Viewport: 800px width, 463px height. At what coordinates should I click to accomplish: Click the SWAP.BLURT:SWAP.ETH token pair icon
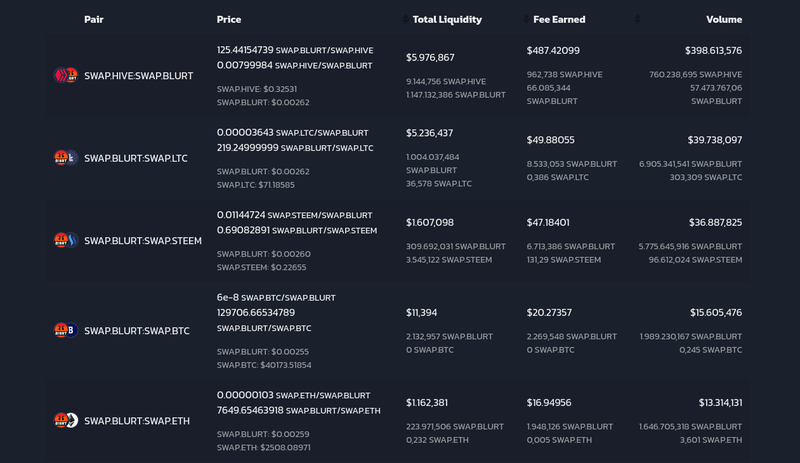click(66, 420)
